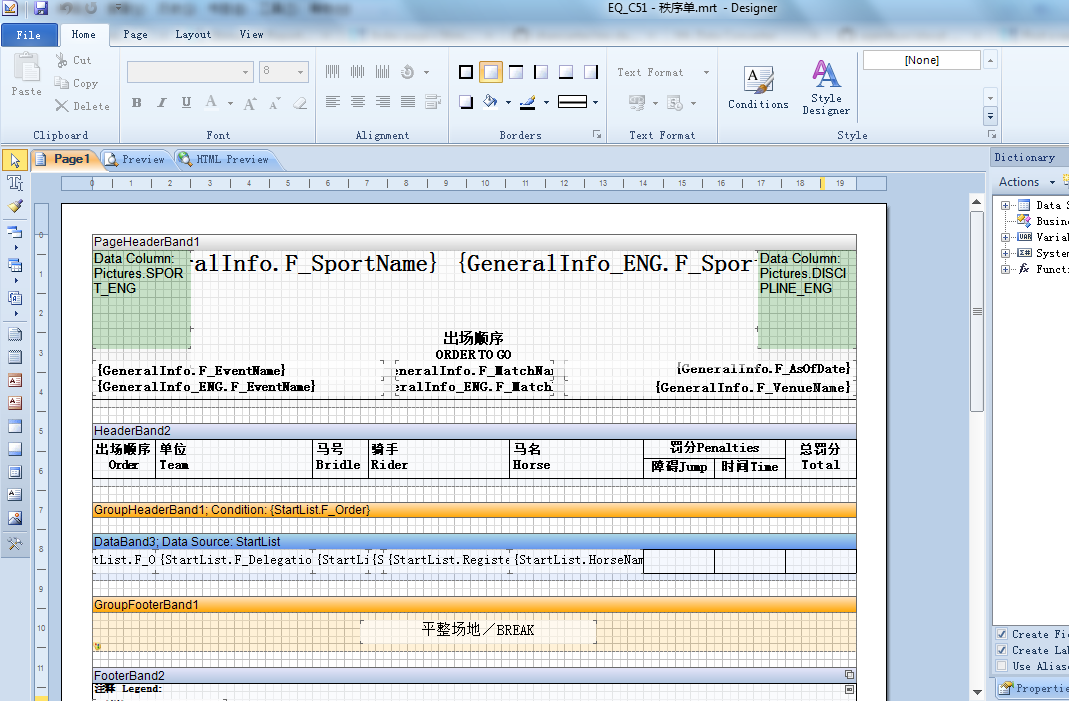The width and height of the screenshot is (1069, 701).
Task: Open the Actions dropdown in Dictionary
Action: [x=1027, y=182]
